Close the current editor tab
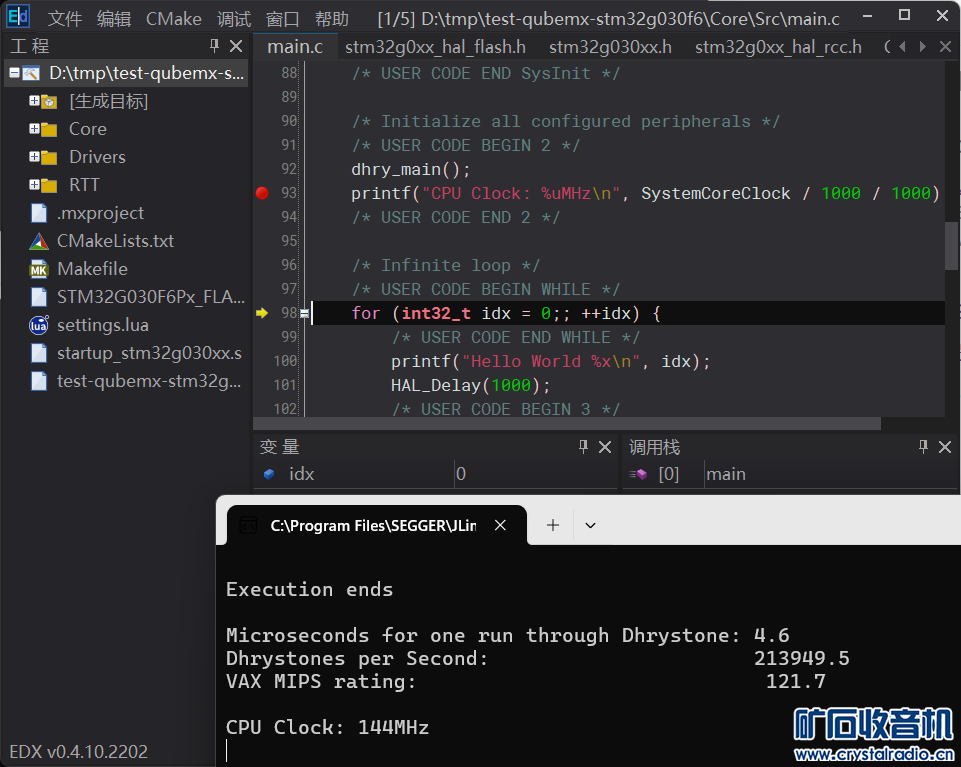Image resolution: width=961 pixels, height=767 pixels. pyautogui.click(x=946, y=47)
